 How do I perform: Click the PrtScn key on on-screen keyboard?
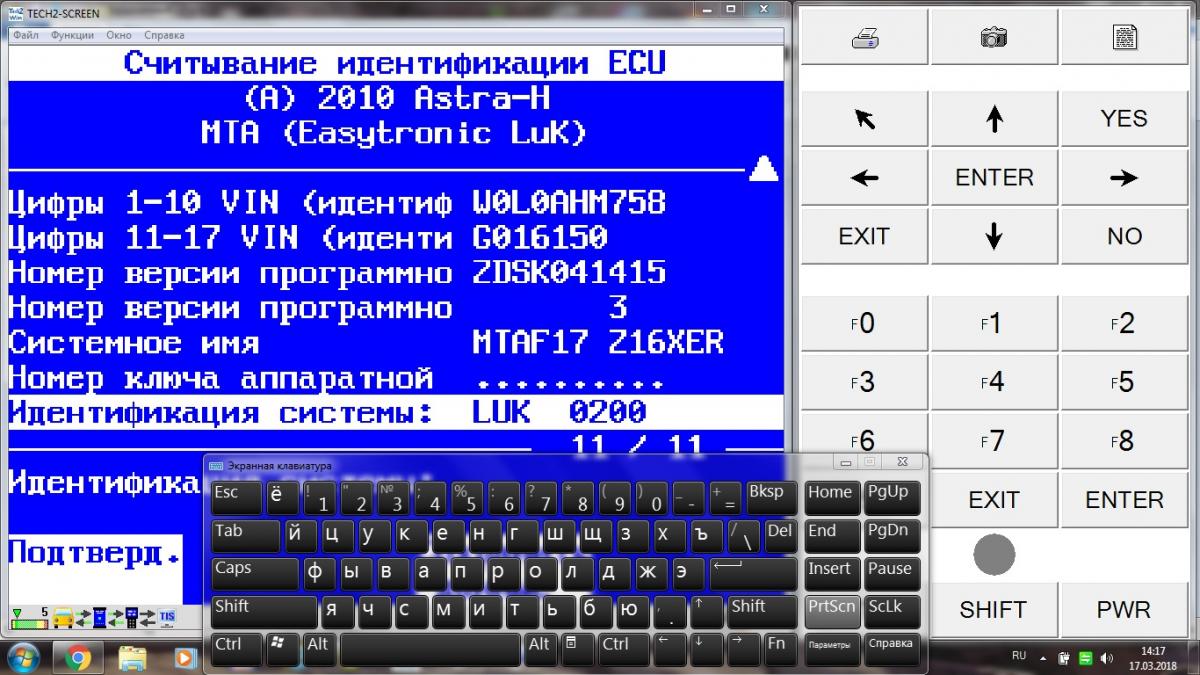[x=832, y=611]
